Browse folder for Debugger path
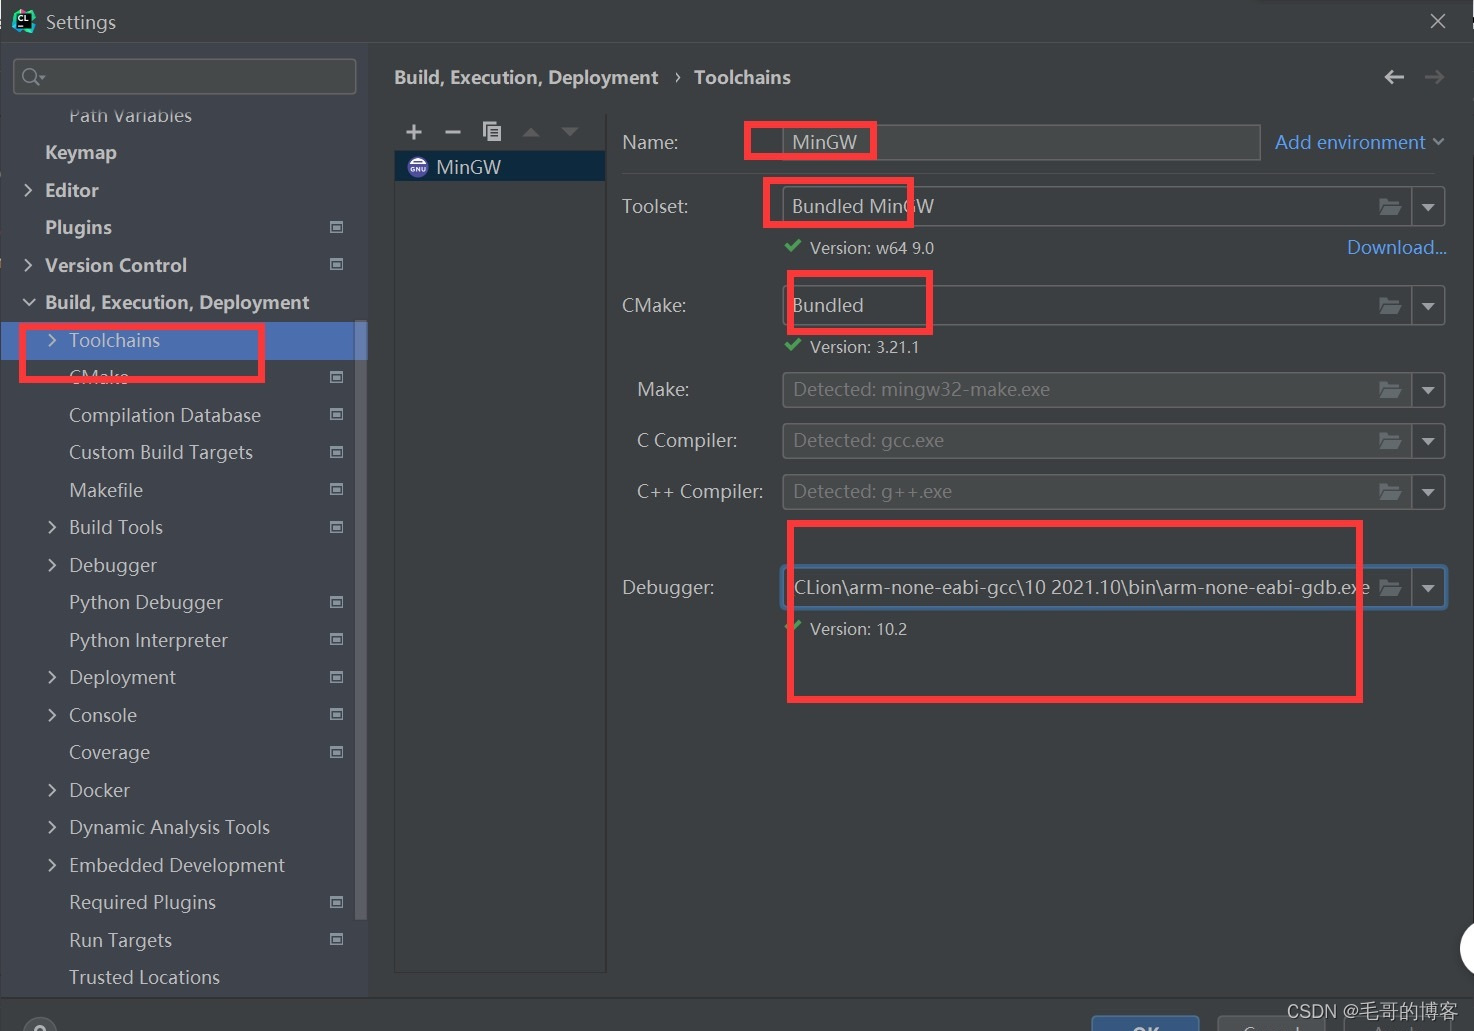 [x=1390, y=588]
